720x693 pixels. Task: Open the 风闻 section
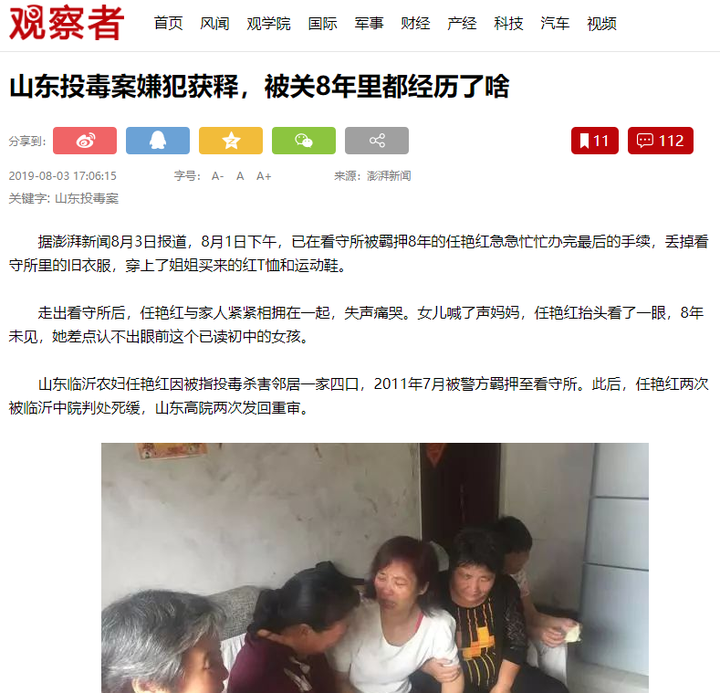tap(214, 23)
